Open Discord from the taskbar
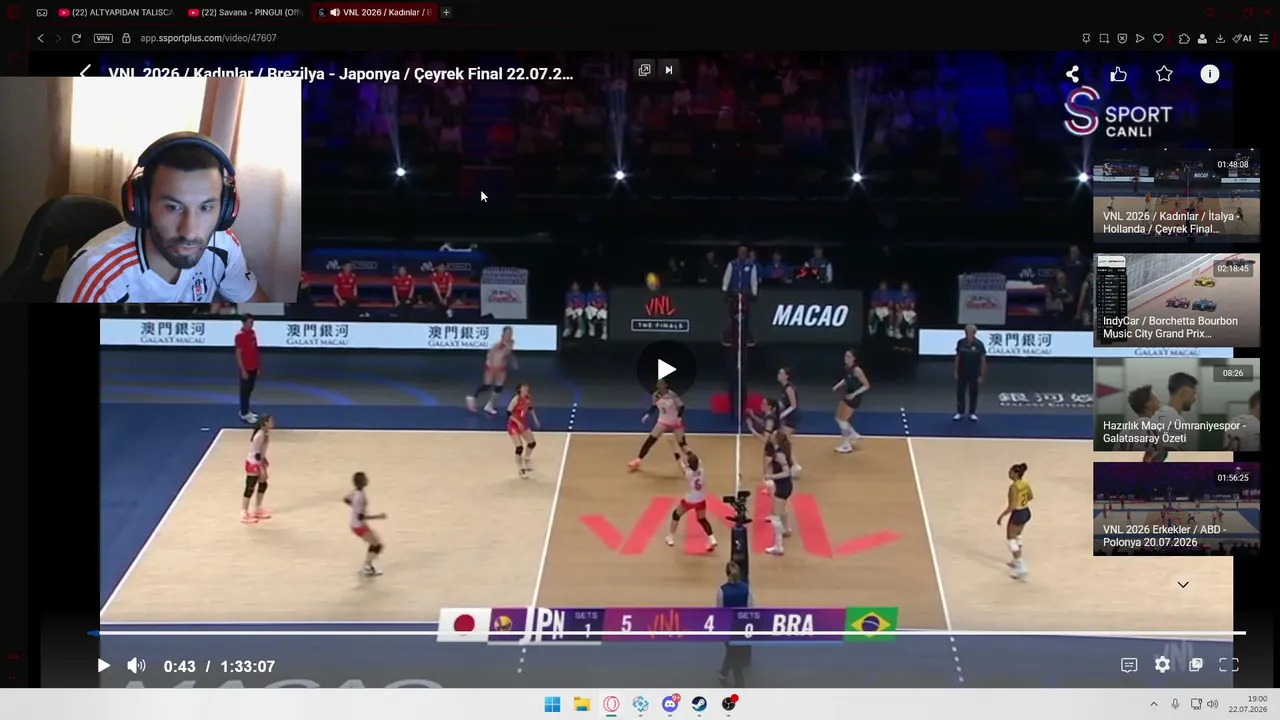Screen dimensions: 1280x720 (670, 704)
